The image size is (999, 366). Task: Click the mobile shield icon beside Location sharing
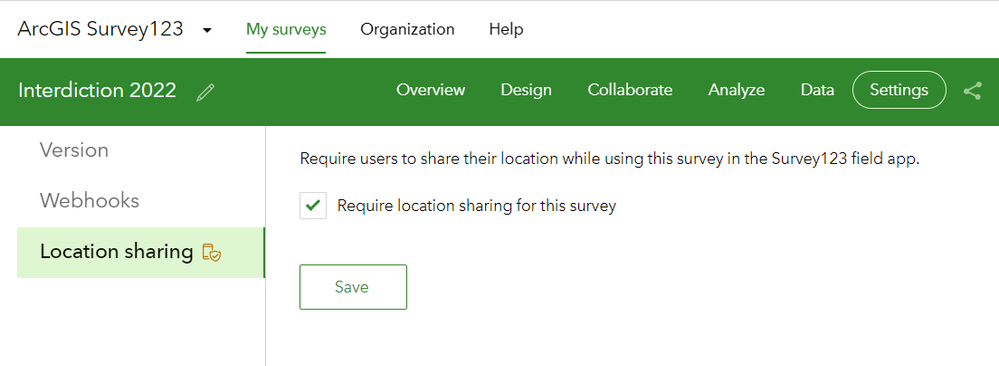click(212, 253)
